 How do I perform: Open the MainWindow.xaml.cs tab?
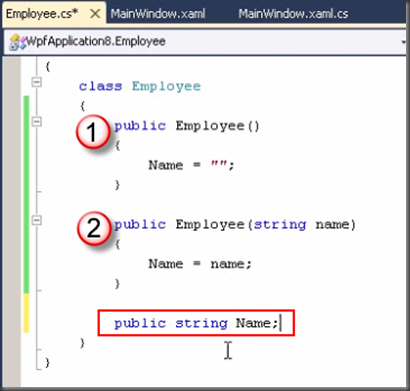(293, 14)
